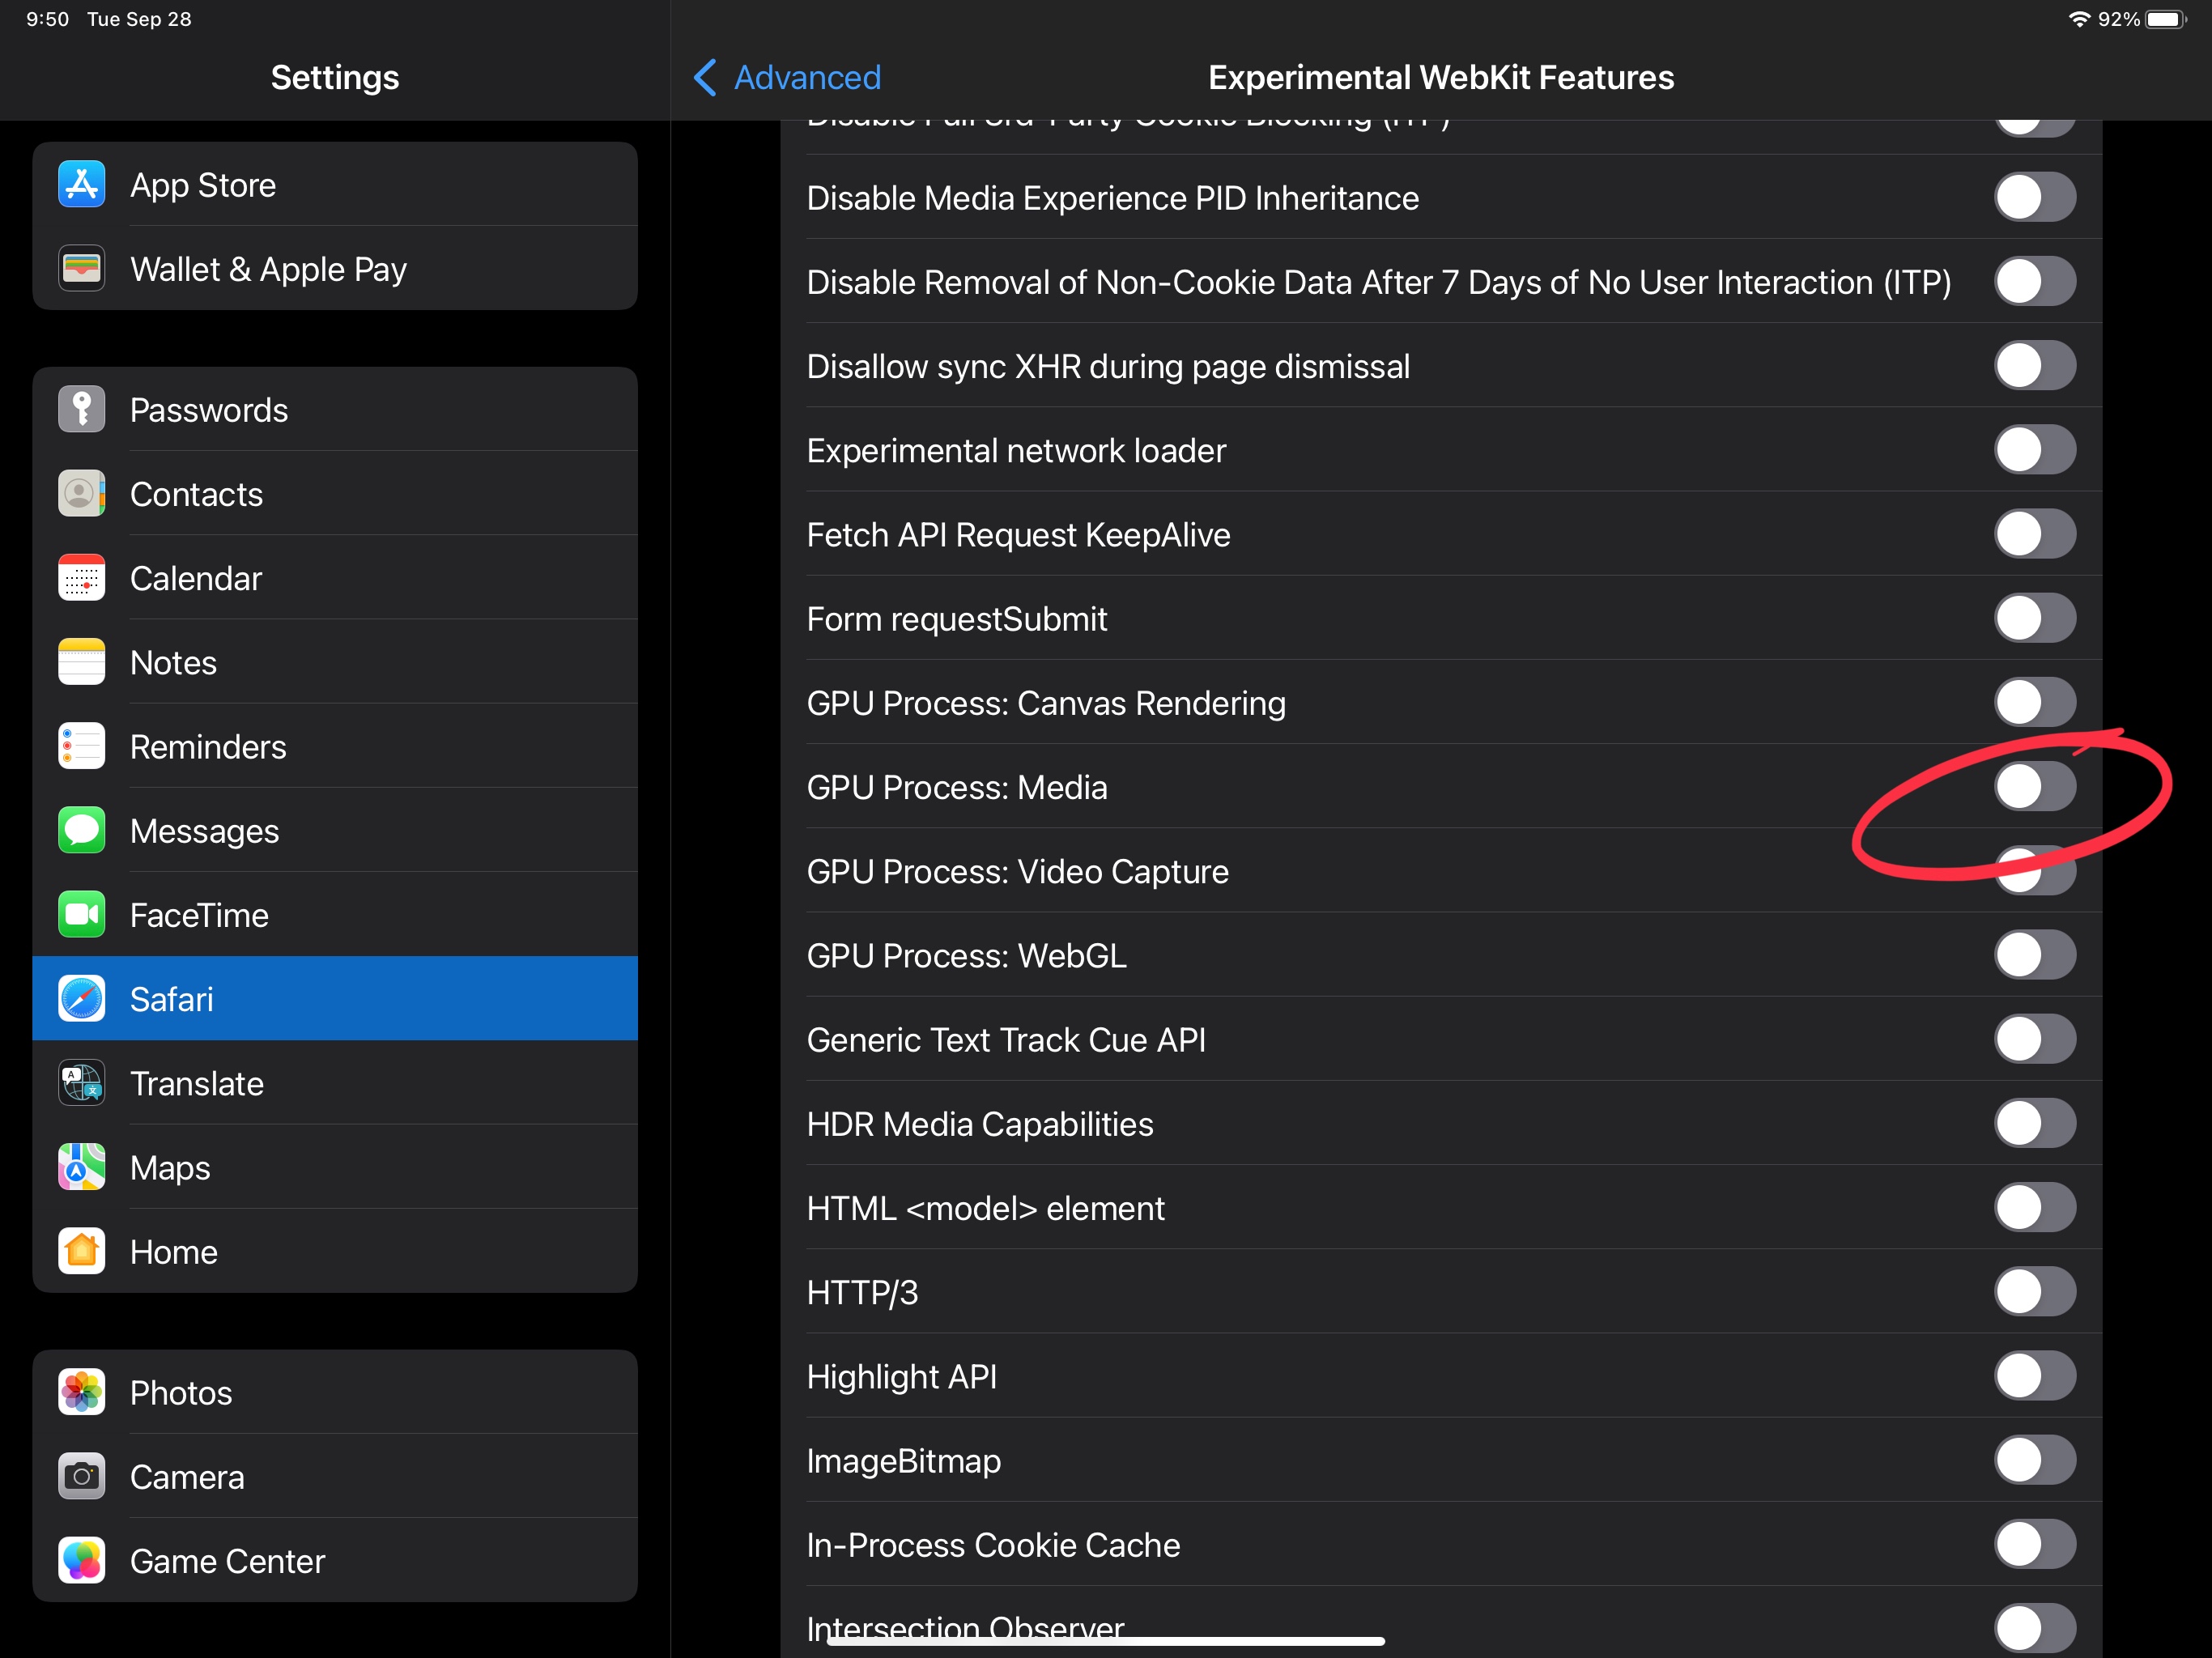The height and width of the screenshot is (1658, 2212).
Task: Tap the back chevron beside Advanced
Action: pos(705,77)
